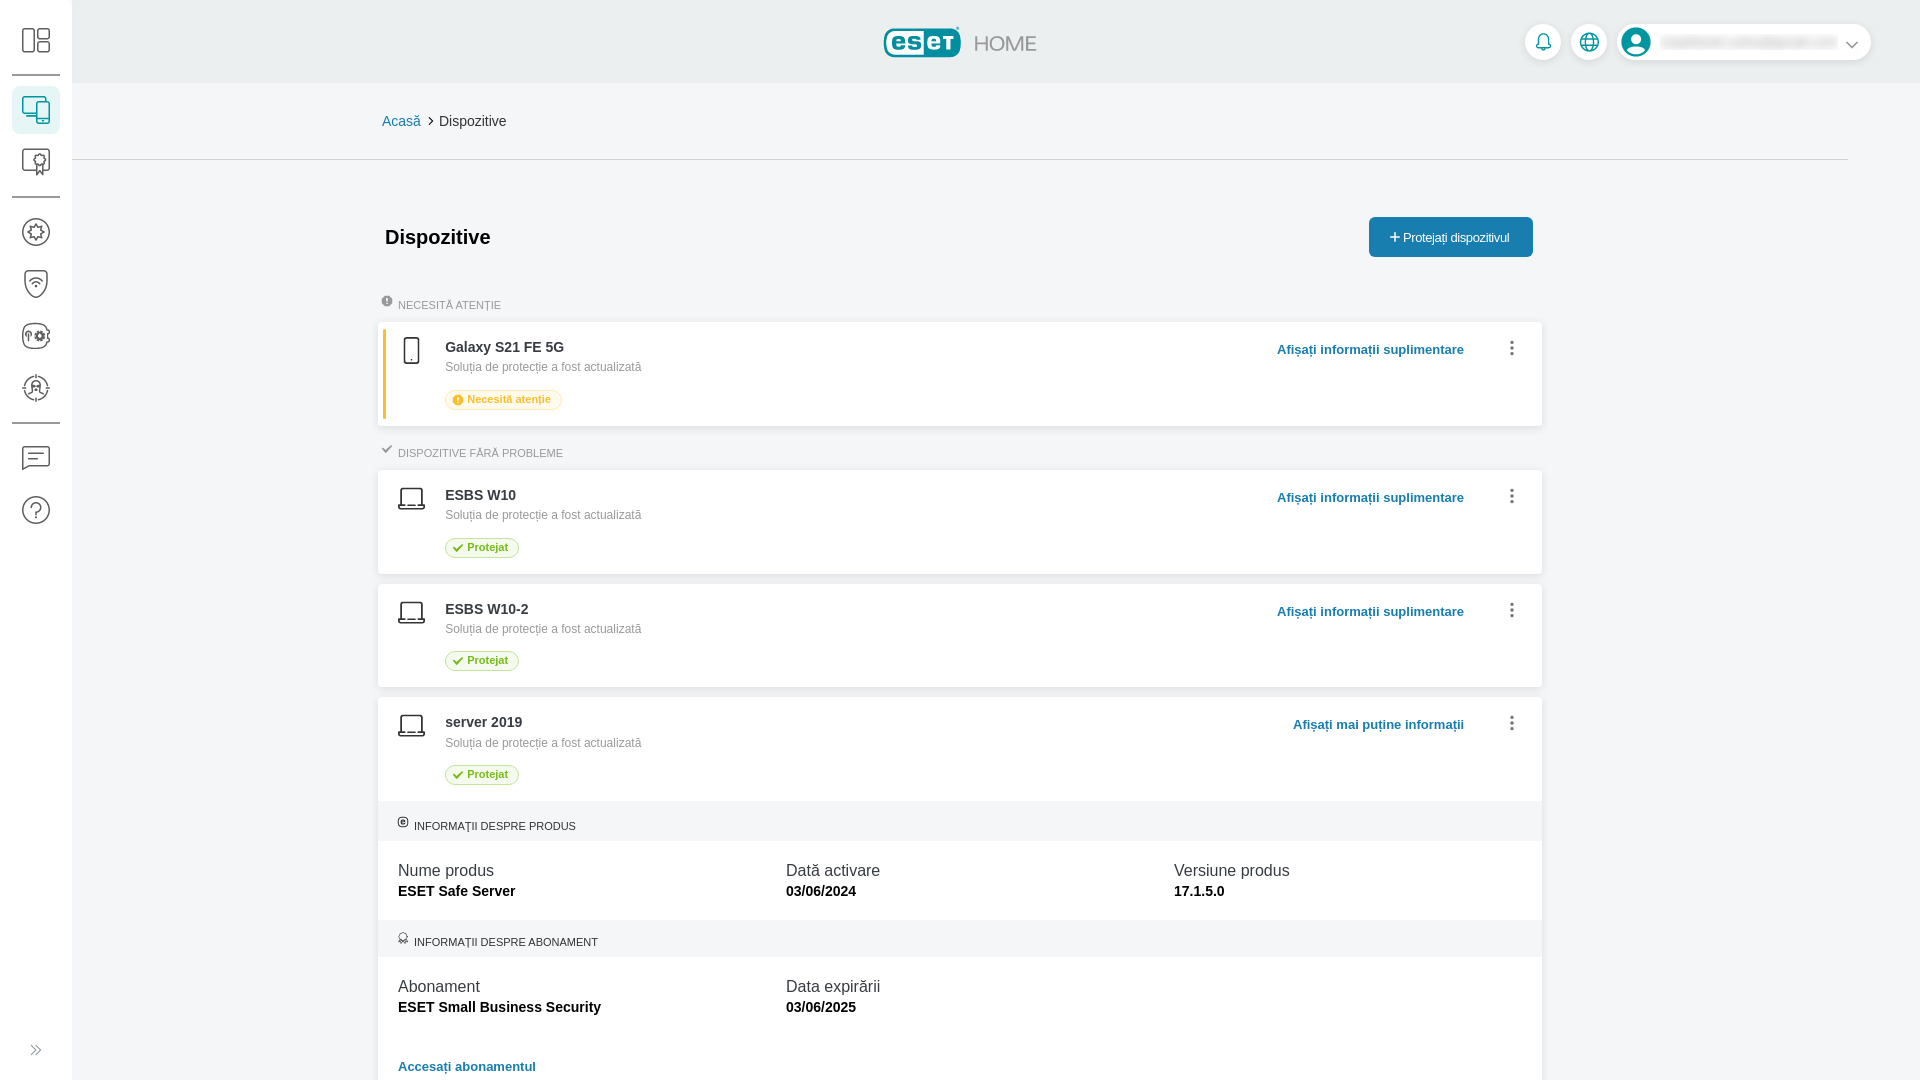This screenshot has width=1920, height=1080.
Task: Open Accesați abonamentul link
Action: point(467,1066)
